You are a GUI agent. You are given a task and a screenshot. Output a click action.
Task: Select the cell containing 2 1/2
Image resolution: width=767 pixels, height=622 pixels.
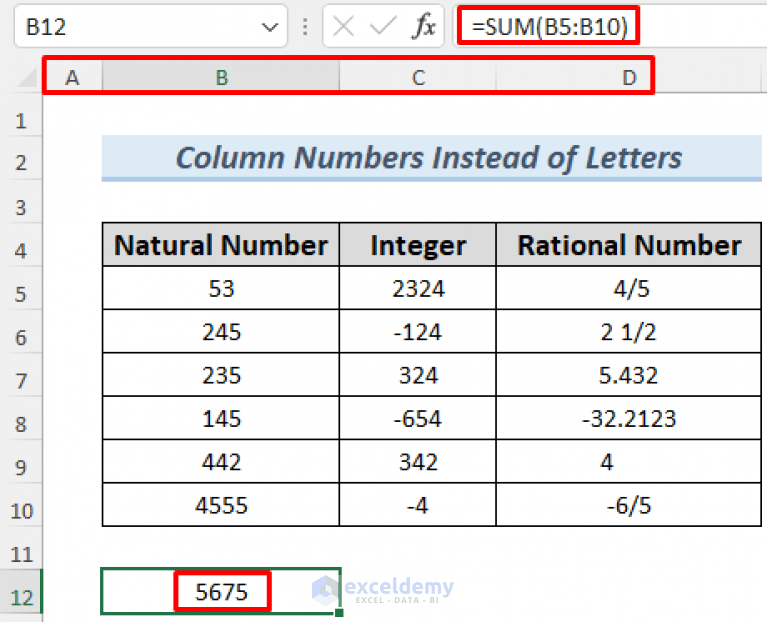click(629, 332)
